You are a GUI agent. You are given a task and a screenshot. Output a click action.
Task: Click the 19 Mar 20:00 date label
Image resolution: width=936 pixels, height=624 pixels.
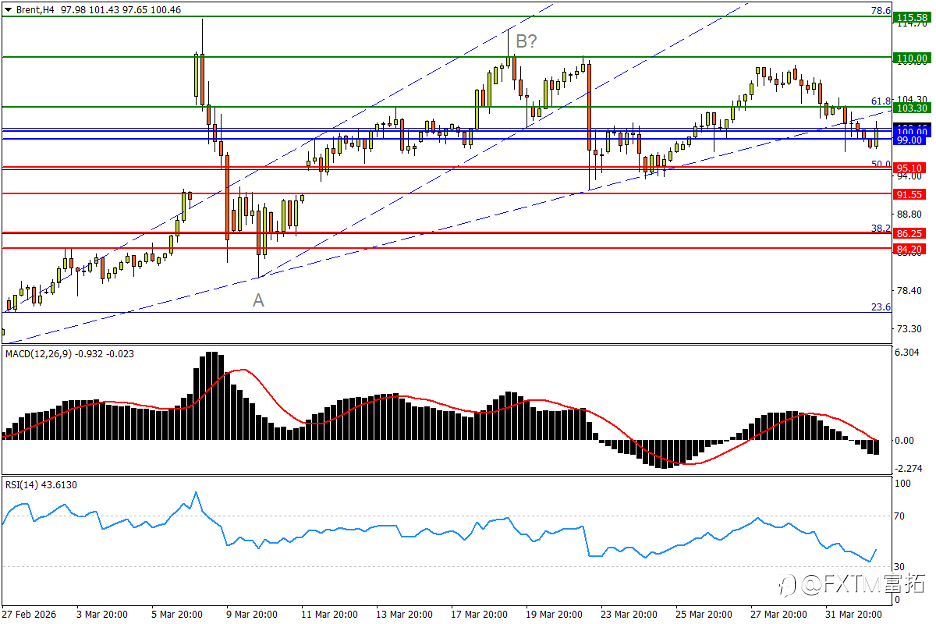click(x=554, y=614)
